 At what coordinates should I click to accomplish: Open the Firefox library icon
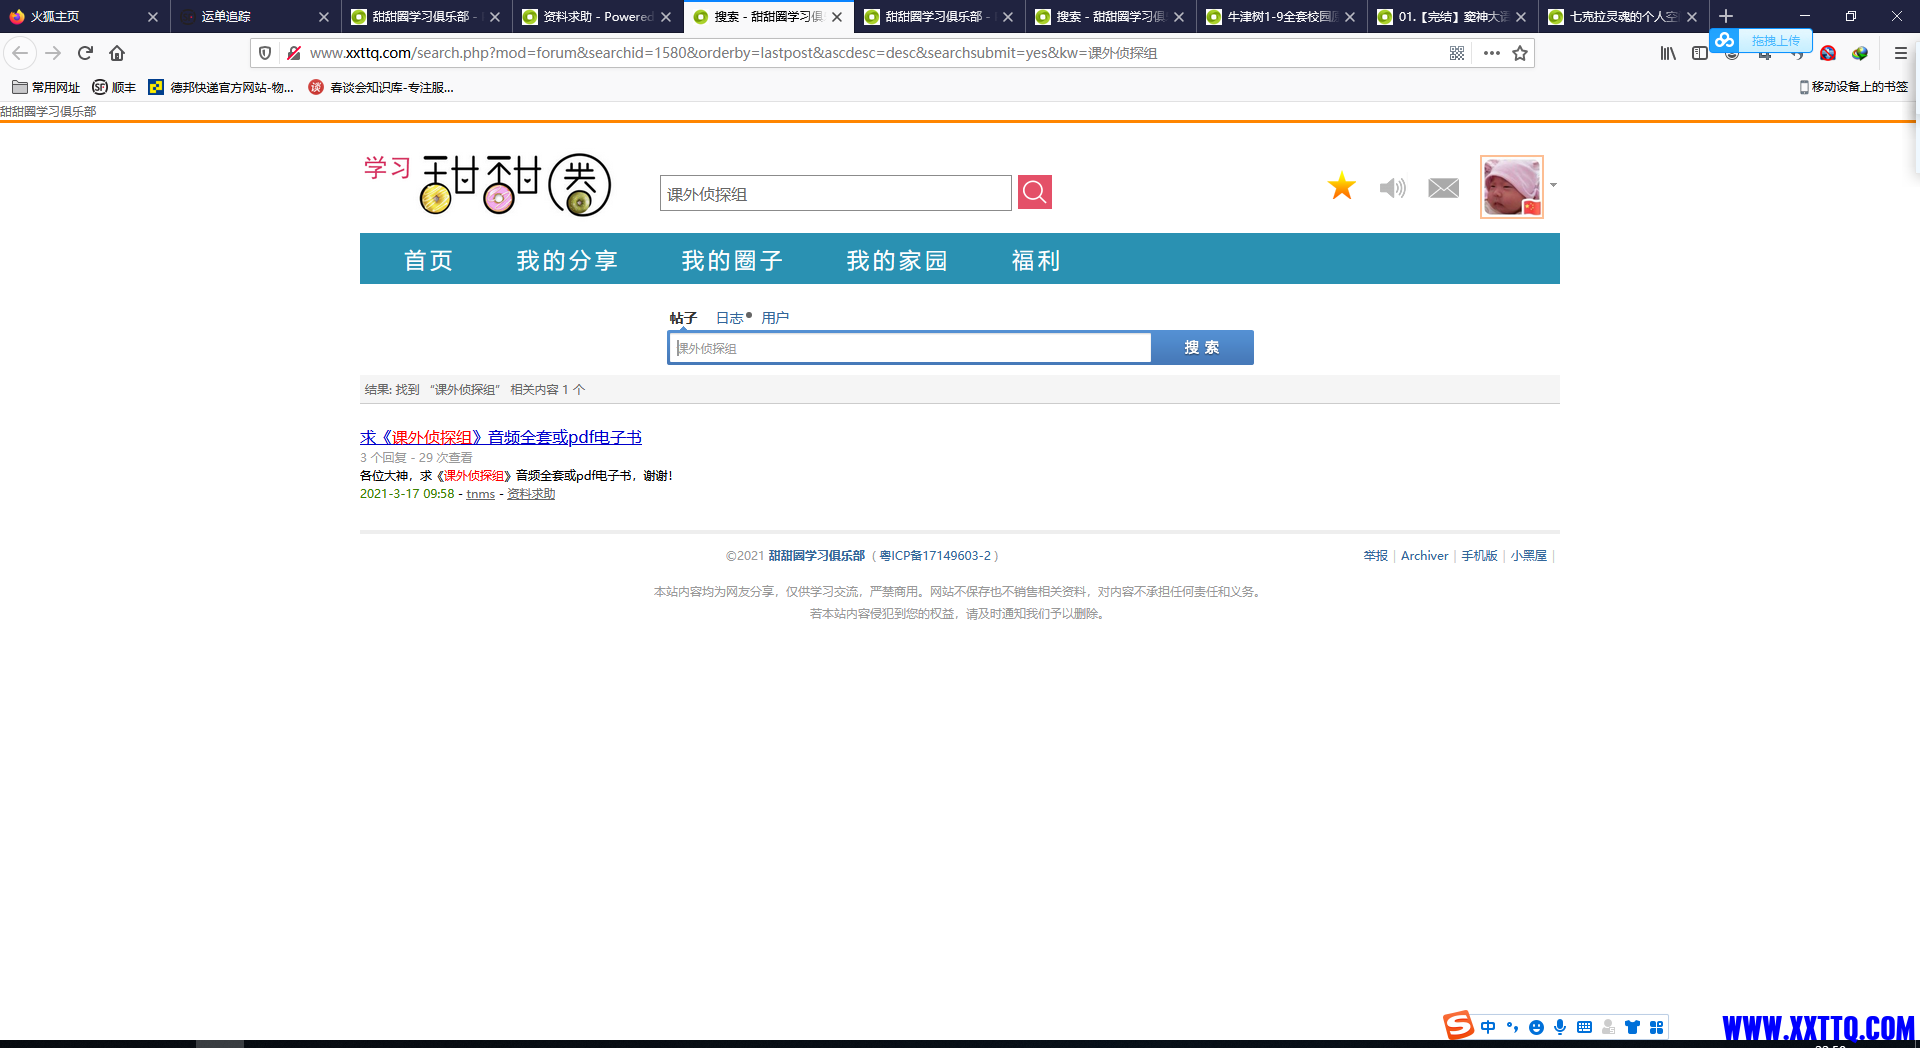click(1668, 53)
